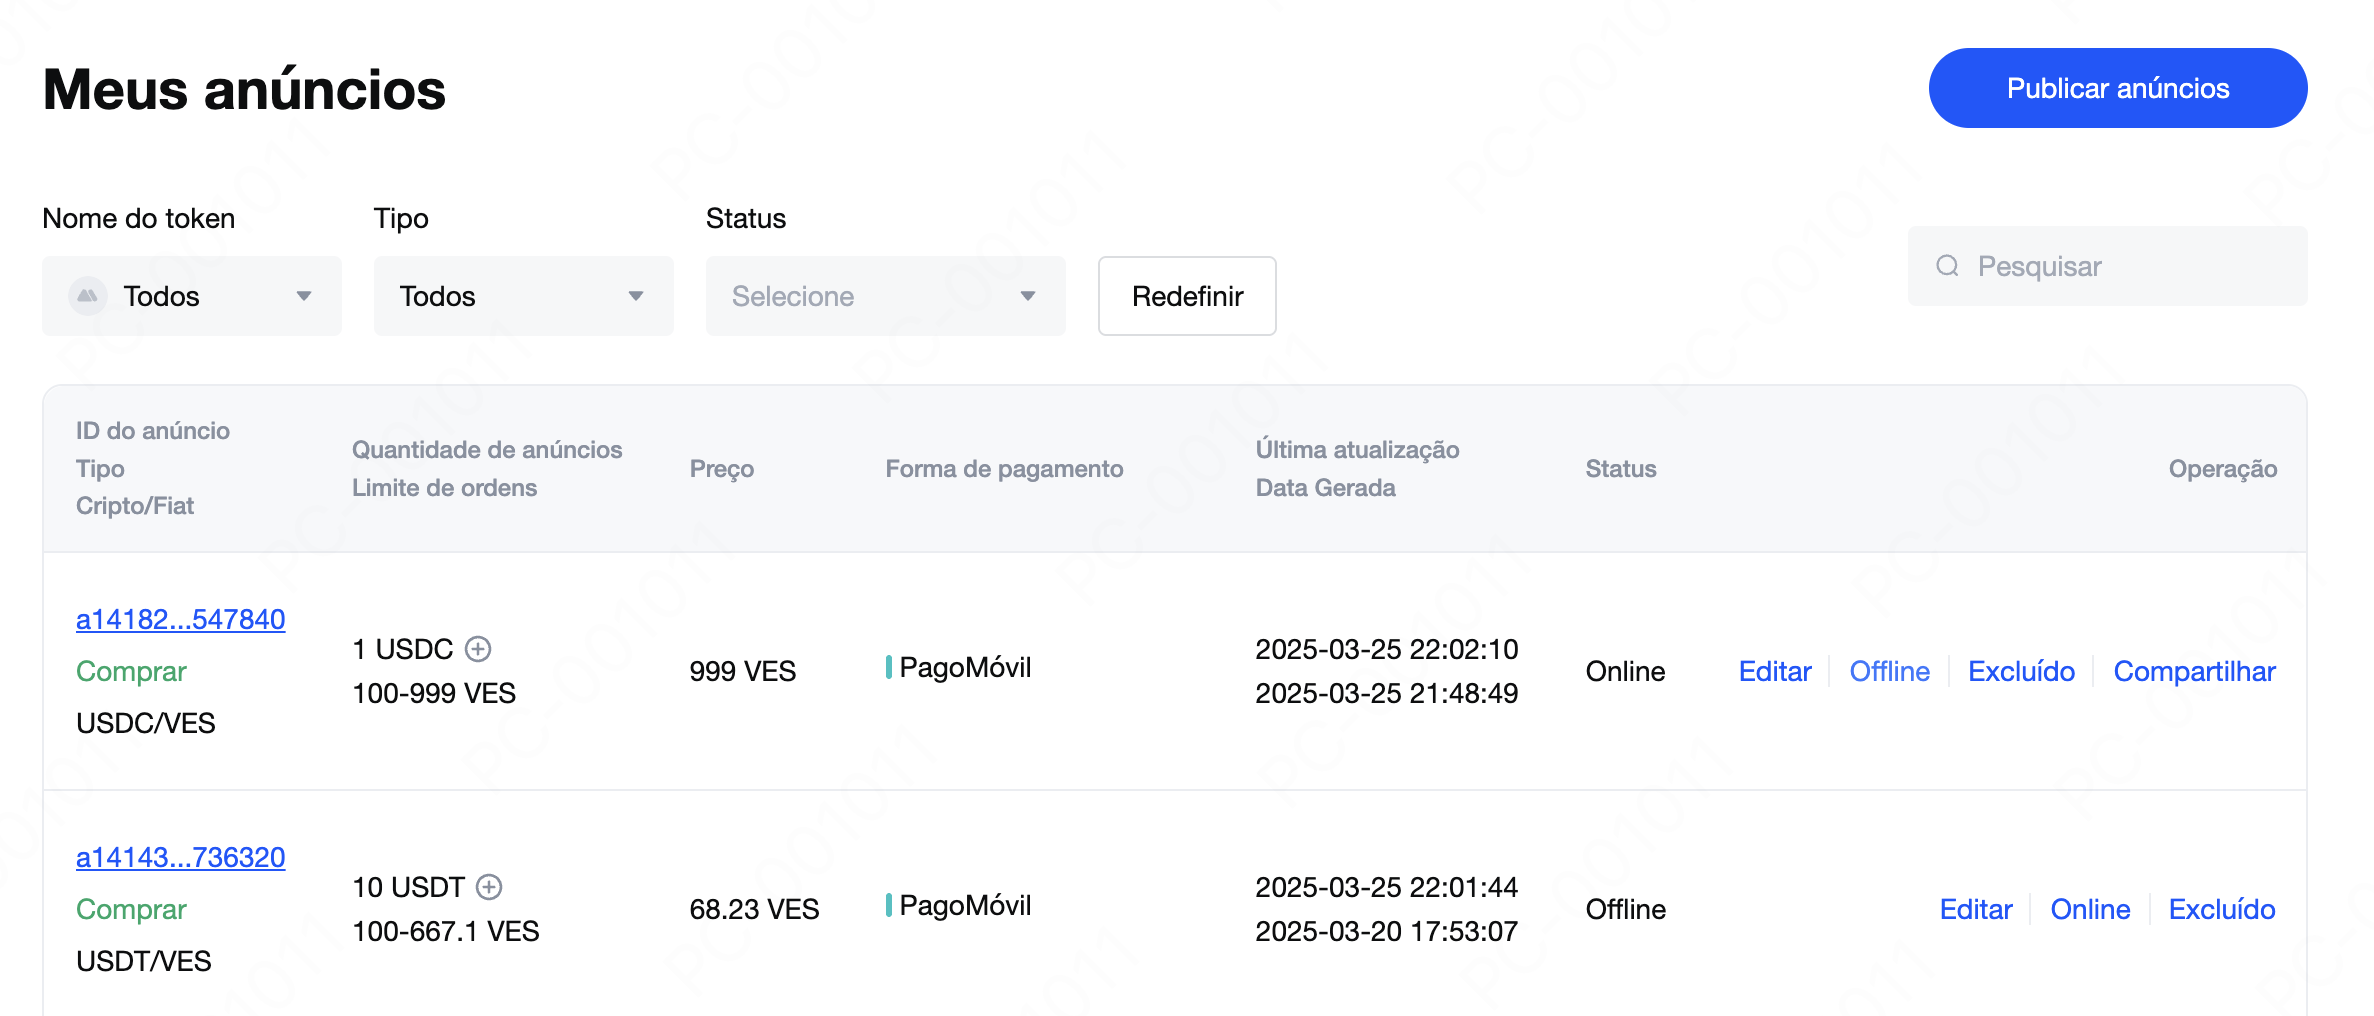Screen dimensions: 2374x1016
Task: Edit the USDC/VES ad
Action: [x=1775, y=671]
